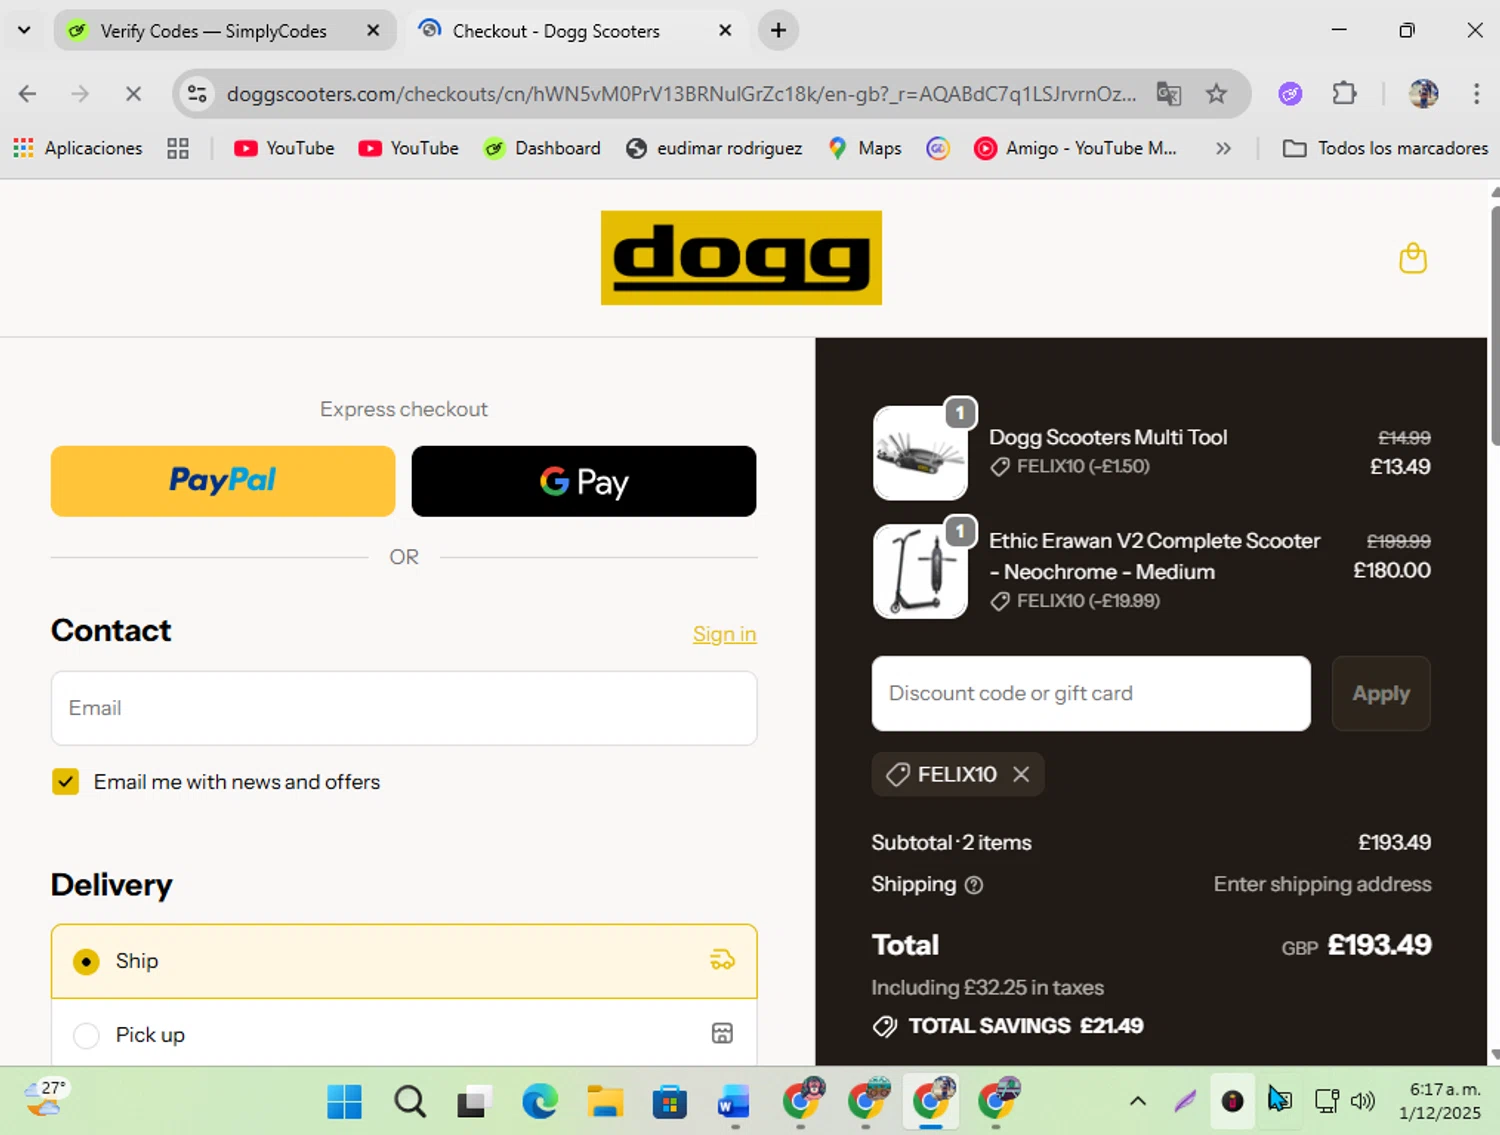Stop loading the page
The height and width of the screenshot is (1135, 1500).
(132, 94)
